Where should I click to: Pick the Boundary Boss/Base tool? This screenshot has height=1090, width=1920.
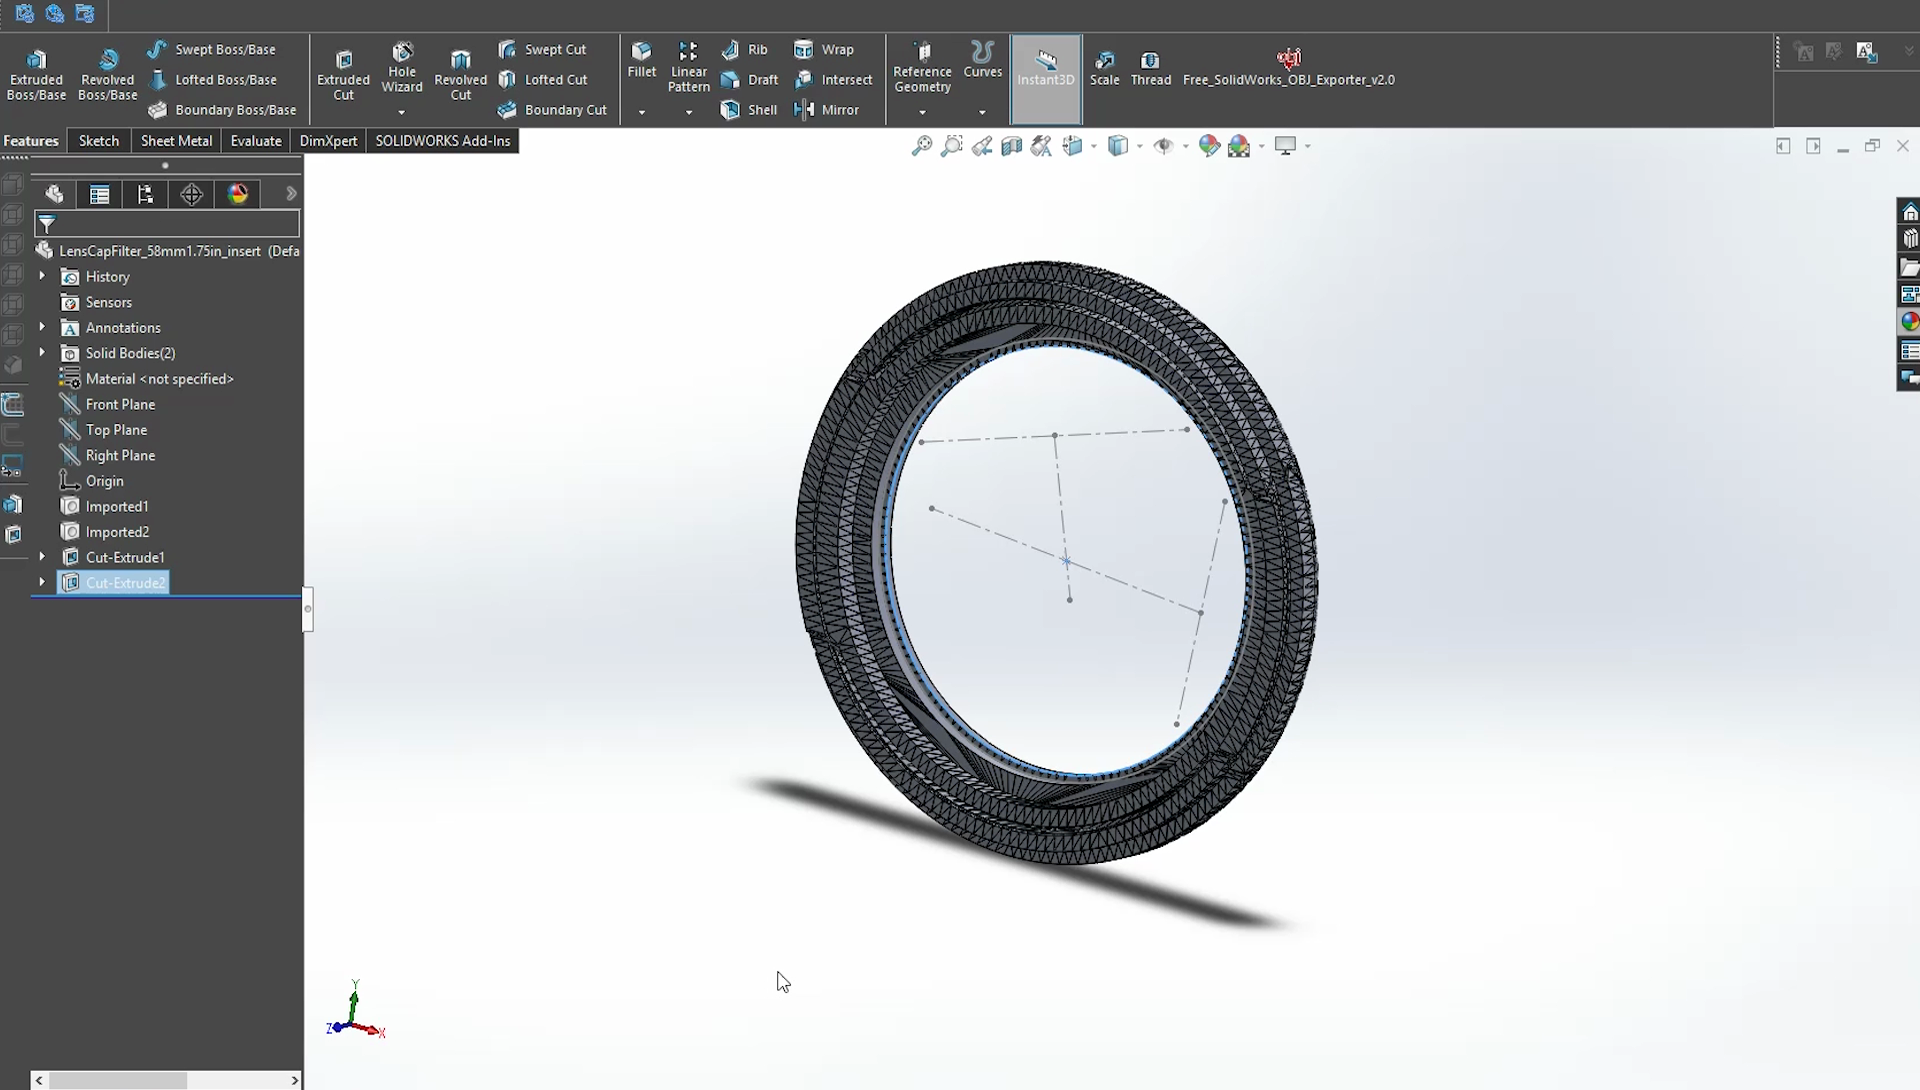coord(222,109)
